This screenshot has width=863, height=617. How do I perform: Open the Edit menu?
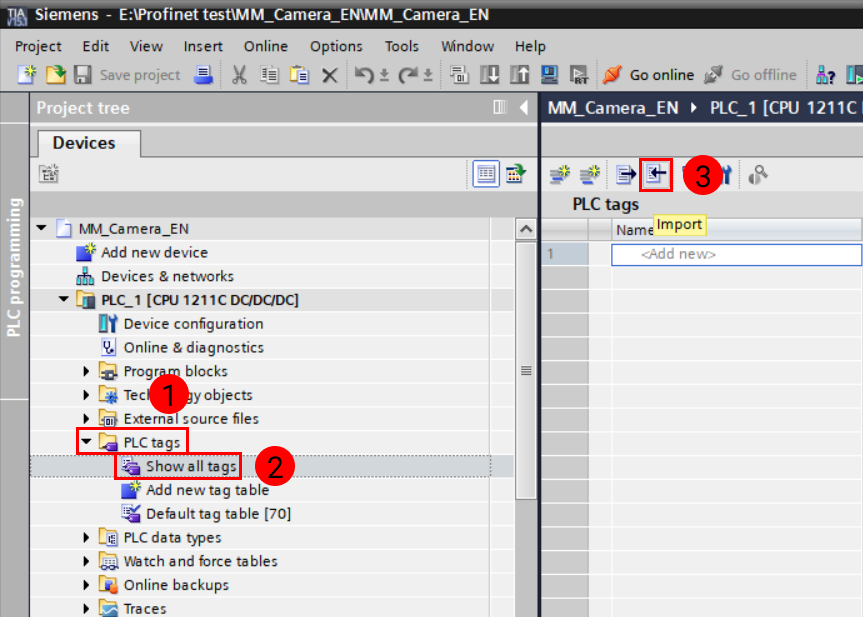[x=96, y=46]
